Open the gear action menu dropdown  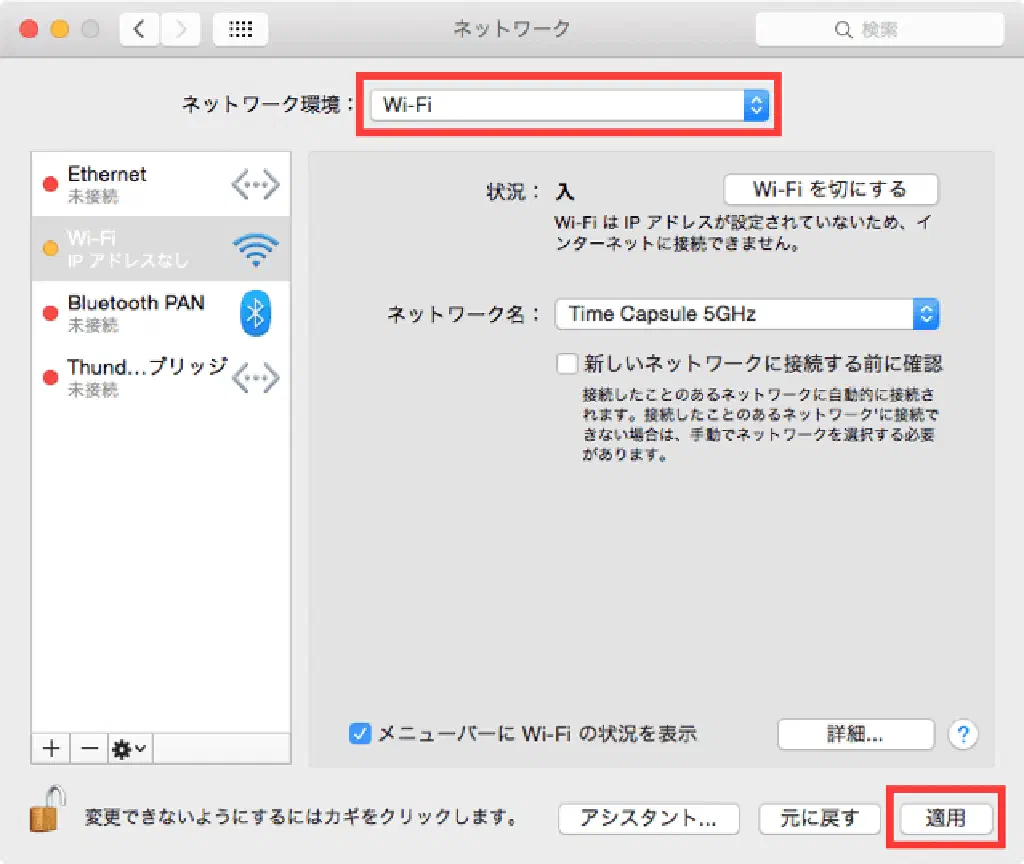pos(130,748)
